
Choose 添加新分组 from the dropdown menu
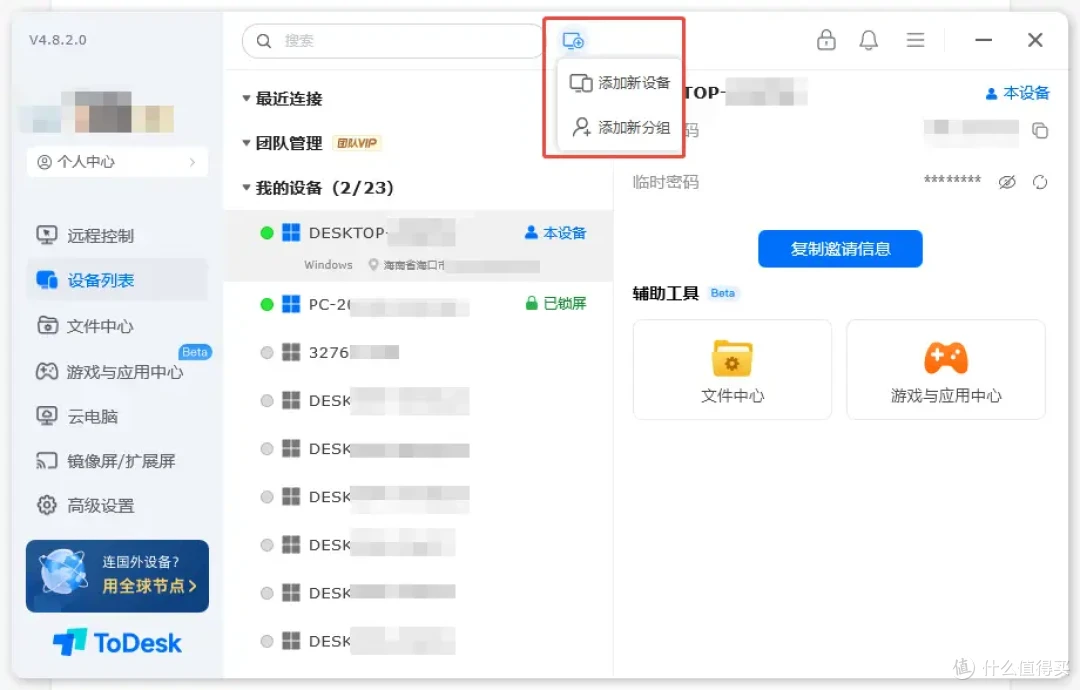(x=620, y=127)
